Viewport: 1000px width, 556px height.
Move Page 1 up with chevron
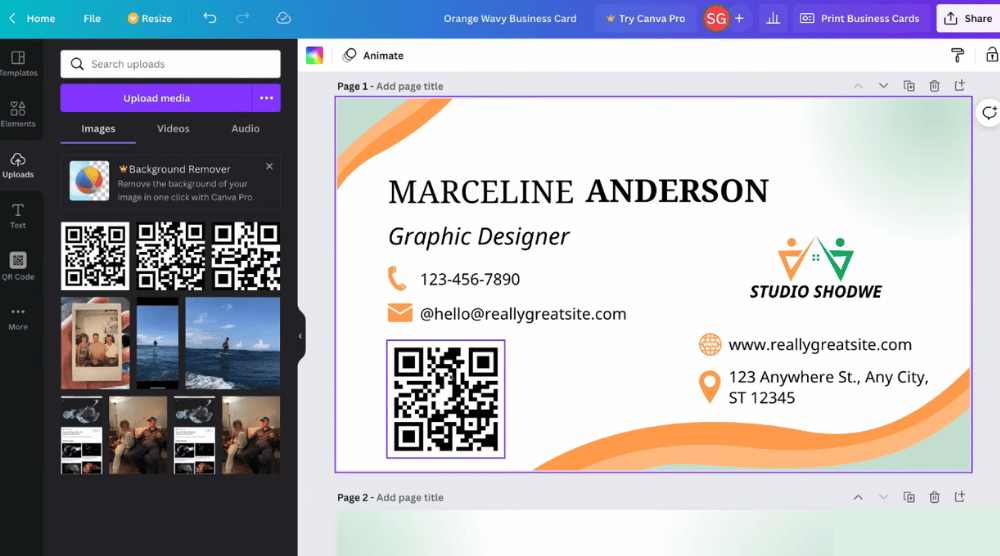click(858, 86)
